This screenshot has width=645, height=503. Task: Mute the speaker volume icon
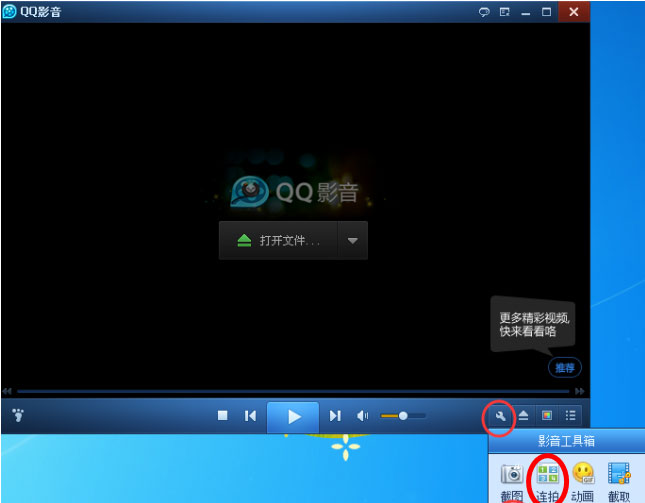363,416
